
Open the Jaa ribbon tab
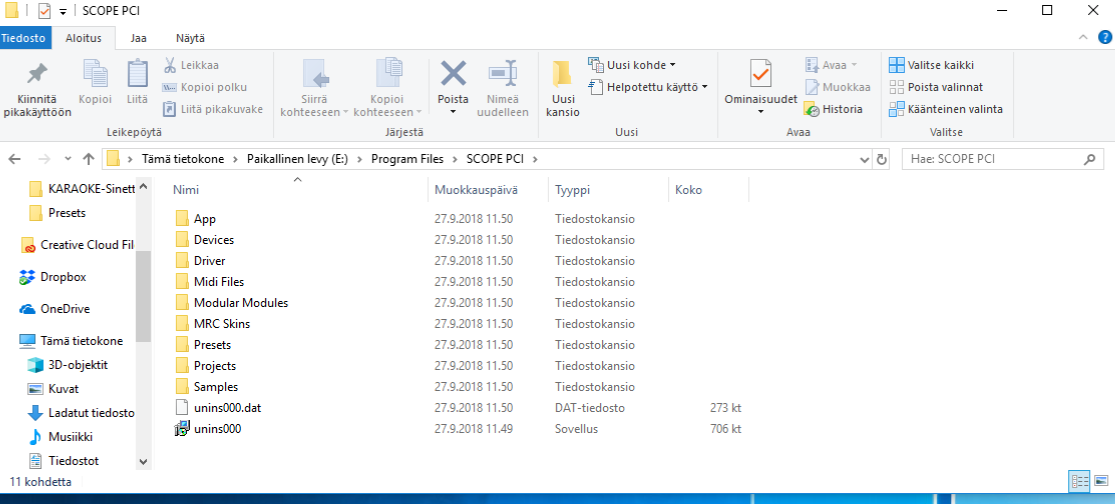point(138,38)
